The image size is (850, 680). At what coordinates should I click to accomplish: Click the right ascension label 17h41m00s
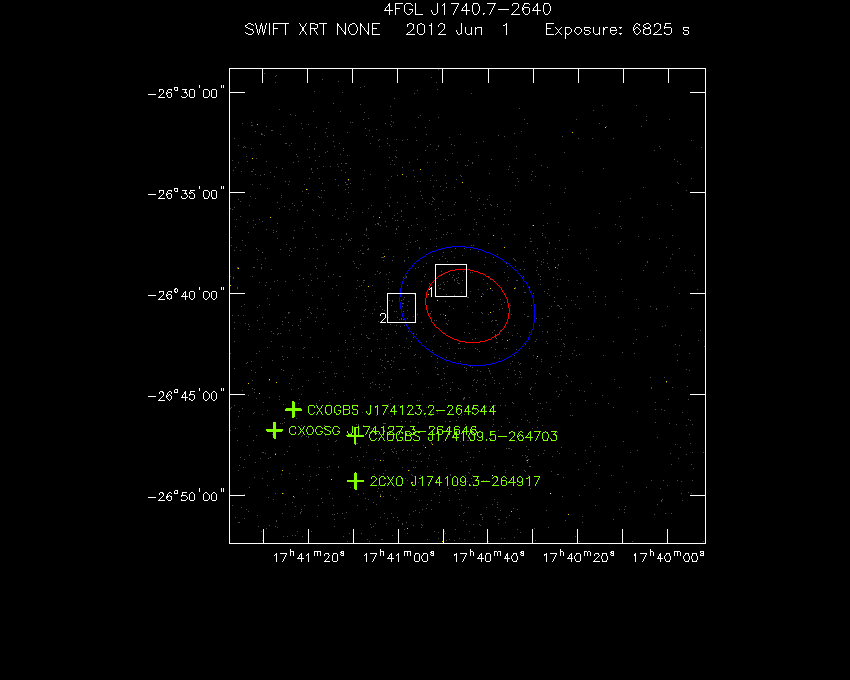pyautogui.click(x=398, y=557)
